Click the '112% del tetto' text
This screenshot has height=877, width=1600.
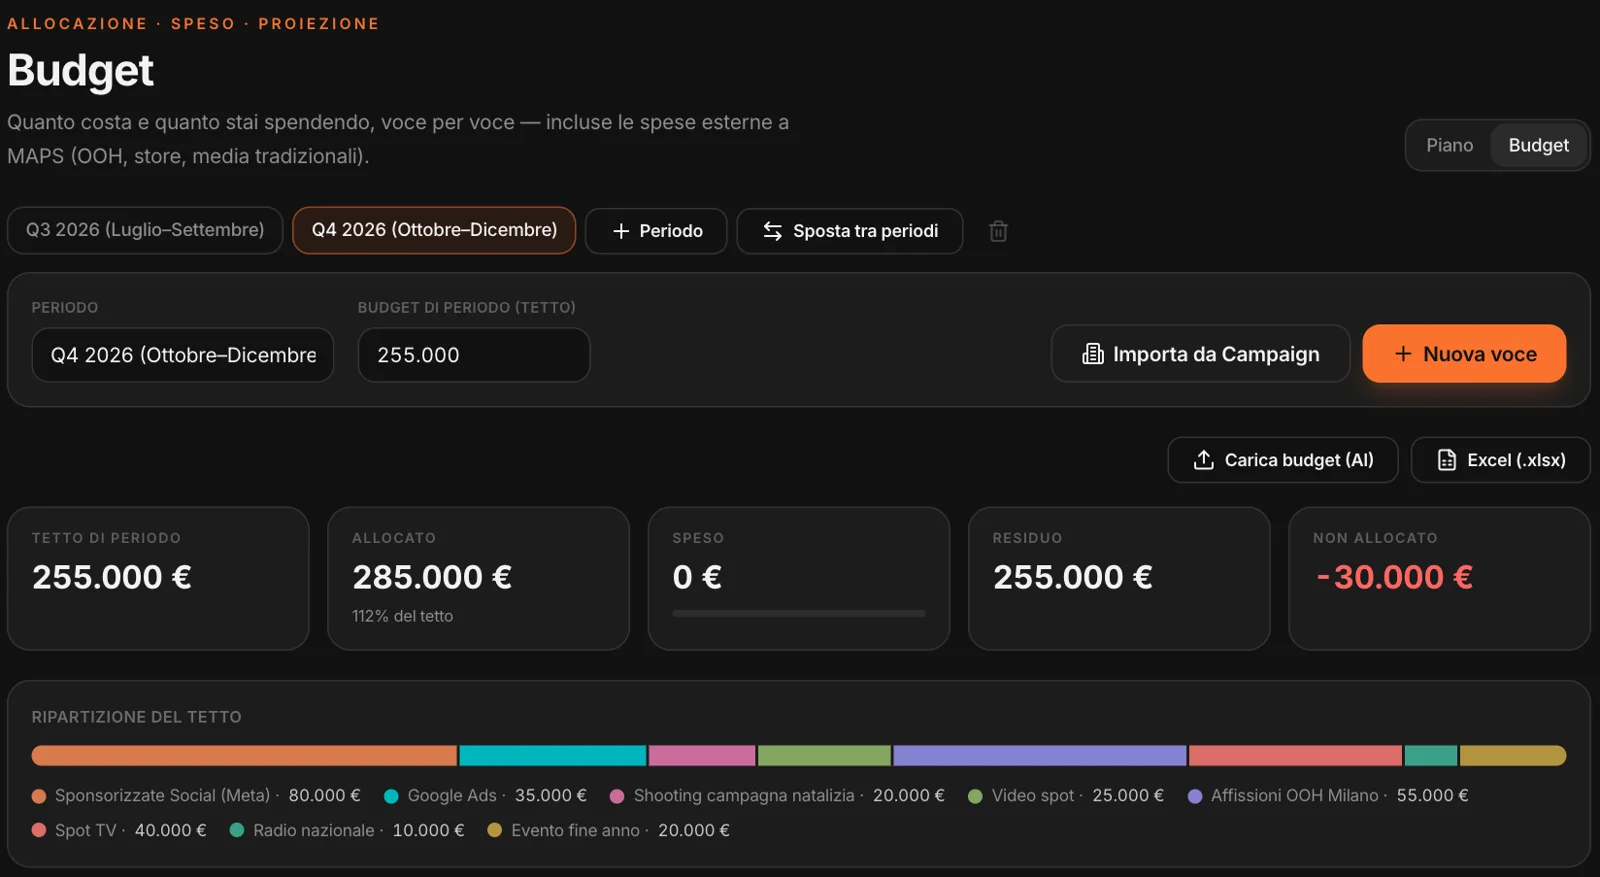(402, 616)
